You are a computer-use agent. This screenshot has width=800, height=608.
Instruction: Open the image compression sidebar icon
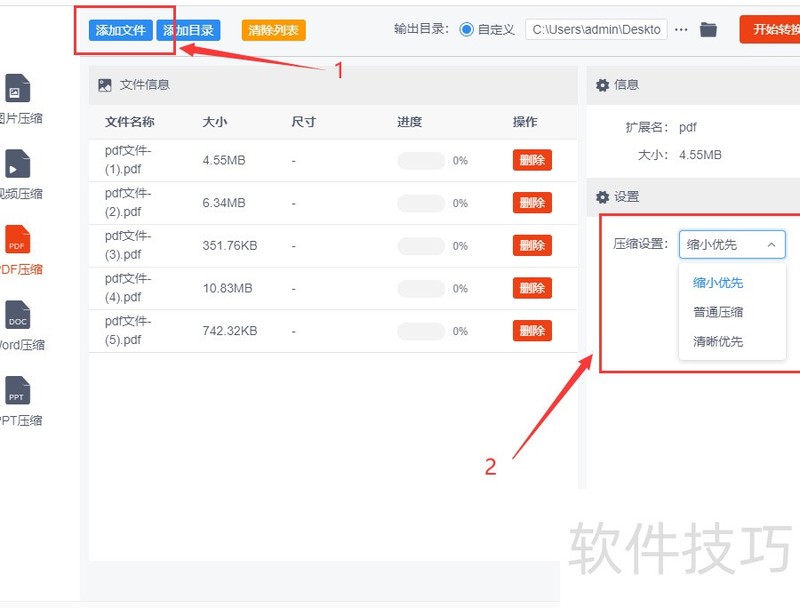point(17,90)
